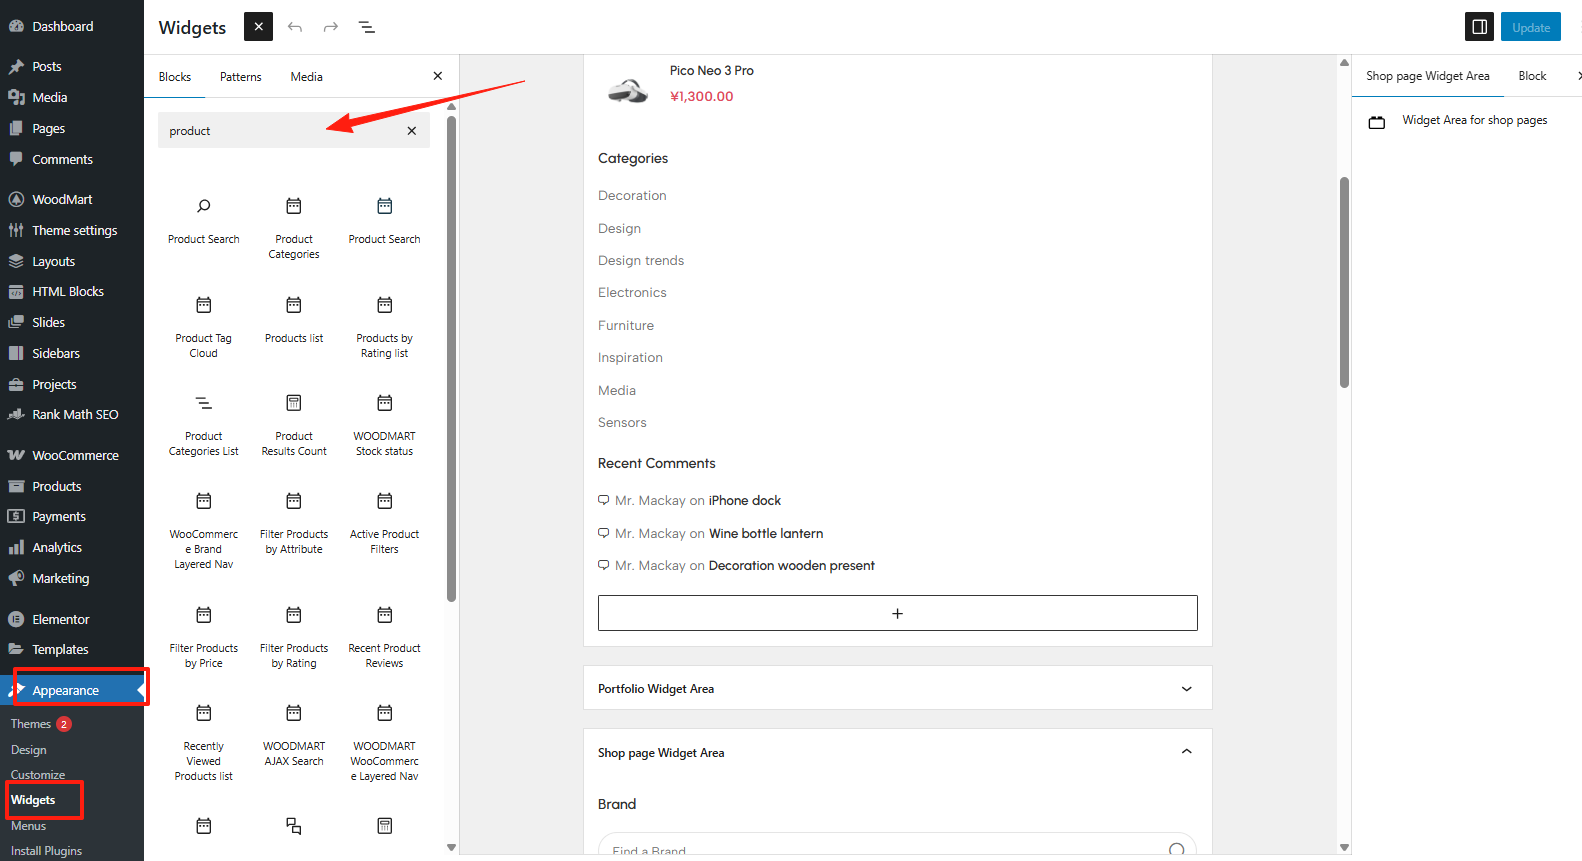Click the add block plus button
Screen dimensions: 1582x861
point(897,613)
